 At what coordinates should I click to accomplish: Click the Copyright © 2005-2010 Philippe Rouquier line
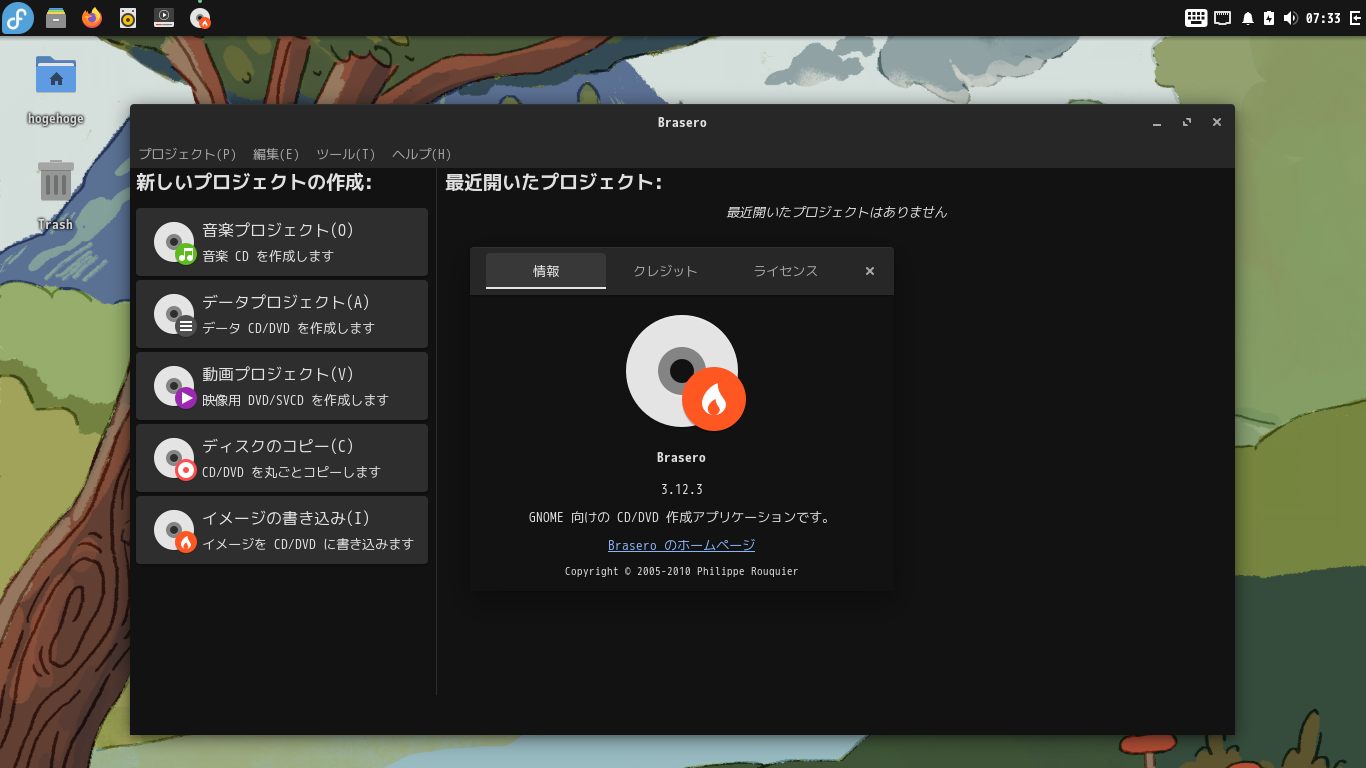pos(681,571)
